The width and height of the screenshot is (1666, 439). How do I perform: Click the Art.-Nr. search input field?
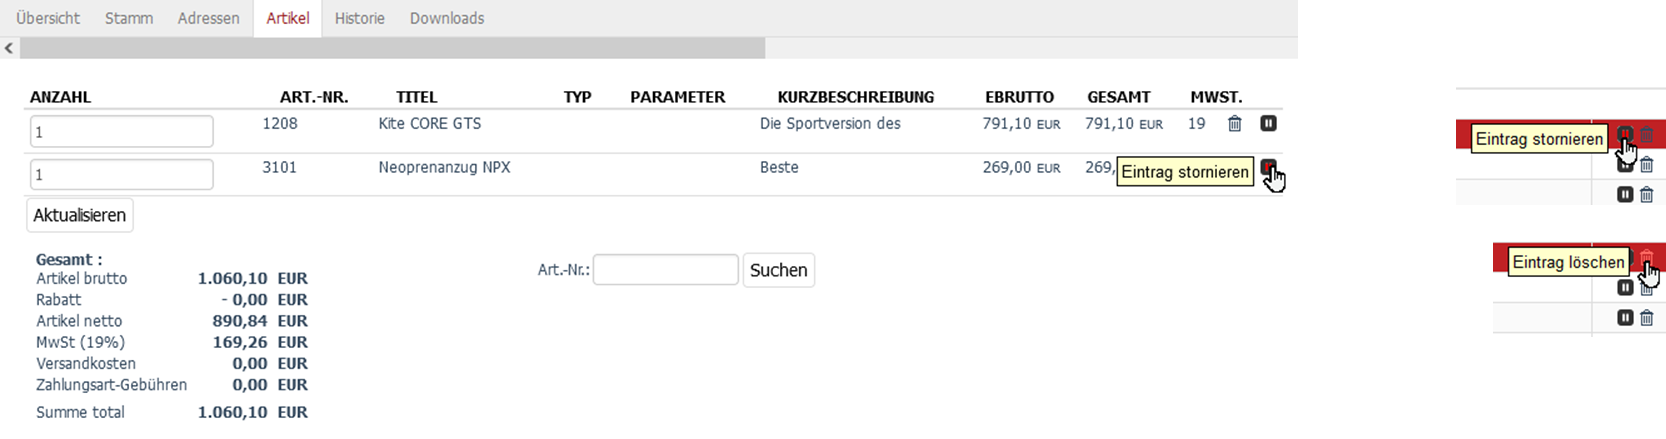tap(665, 270)
